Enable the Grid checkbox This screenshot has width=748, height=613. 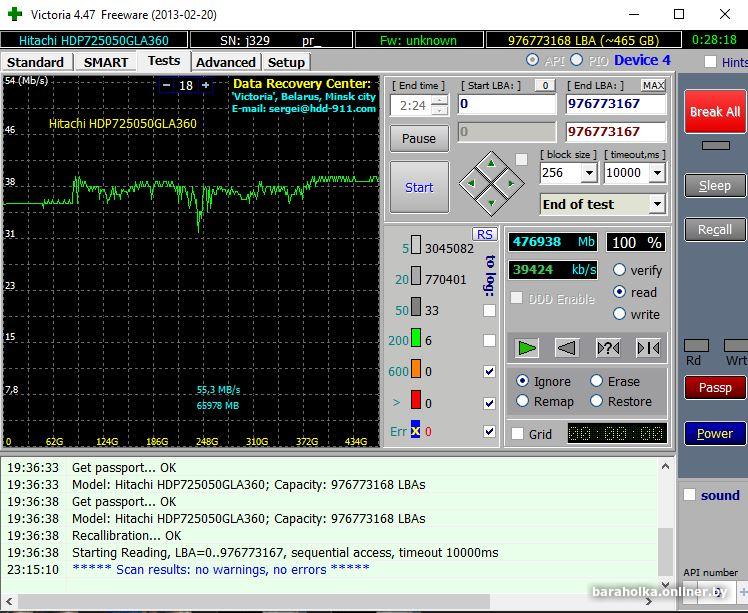(x=517, y=434)
